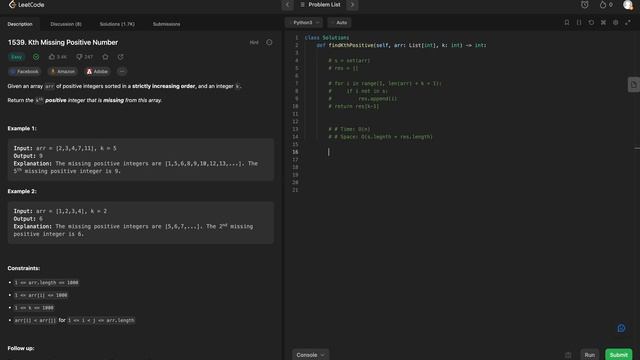Viewport: 640px width, 360px height.
Task: Click the commented return res[k-1] line
Action: pyautogui.click(x=353, y=106)
